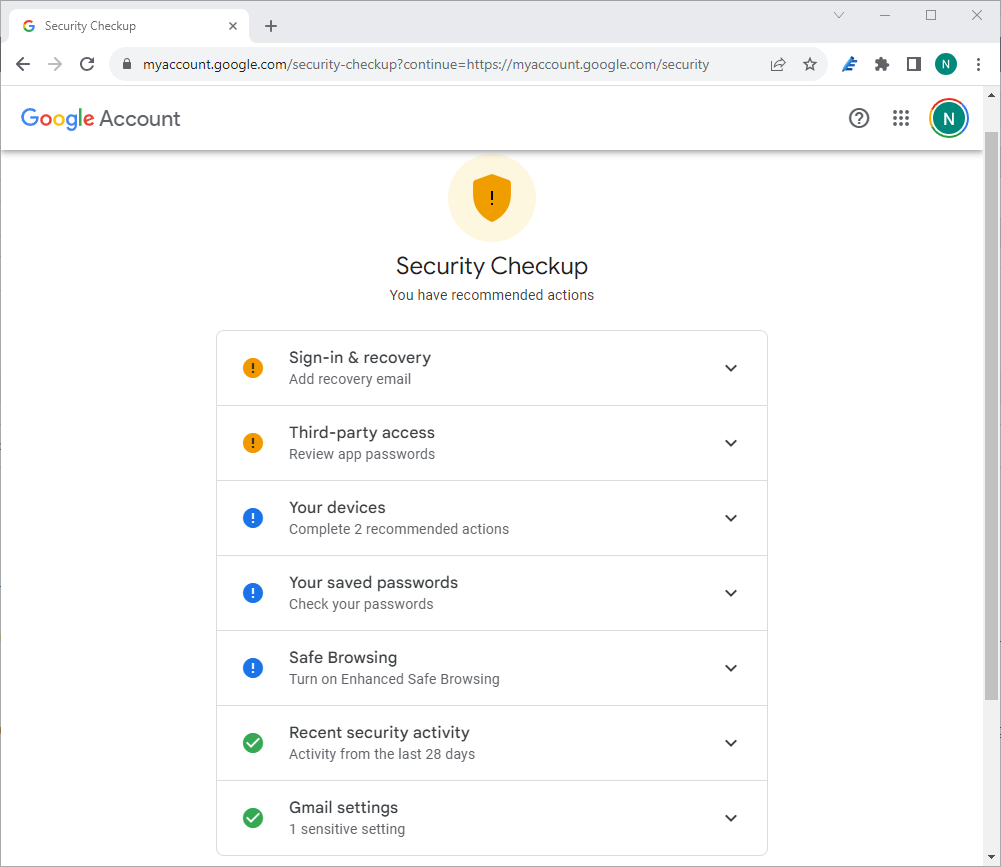
Task: Click the share icon in the address bar
Action: coord(778,63)
